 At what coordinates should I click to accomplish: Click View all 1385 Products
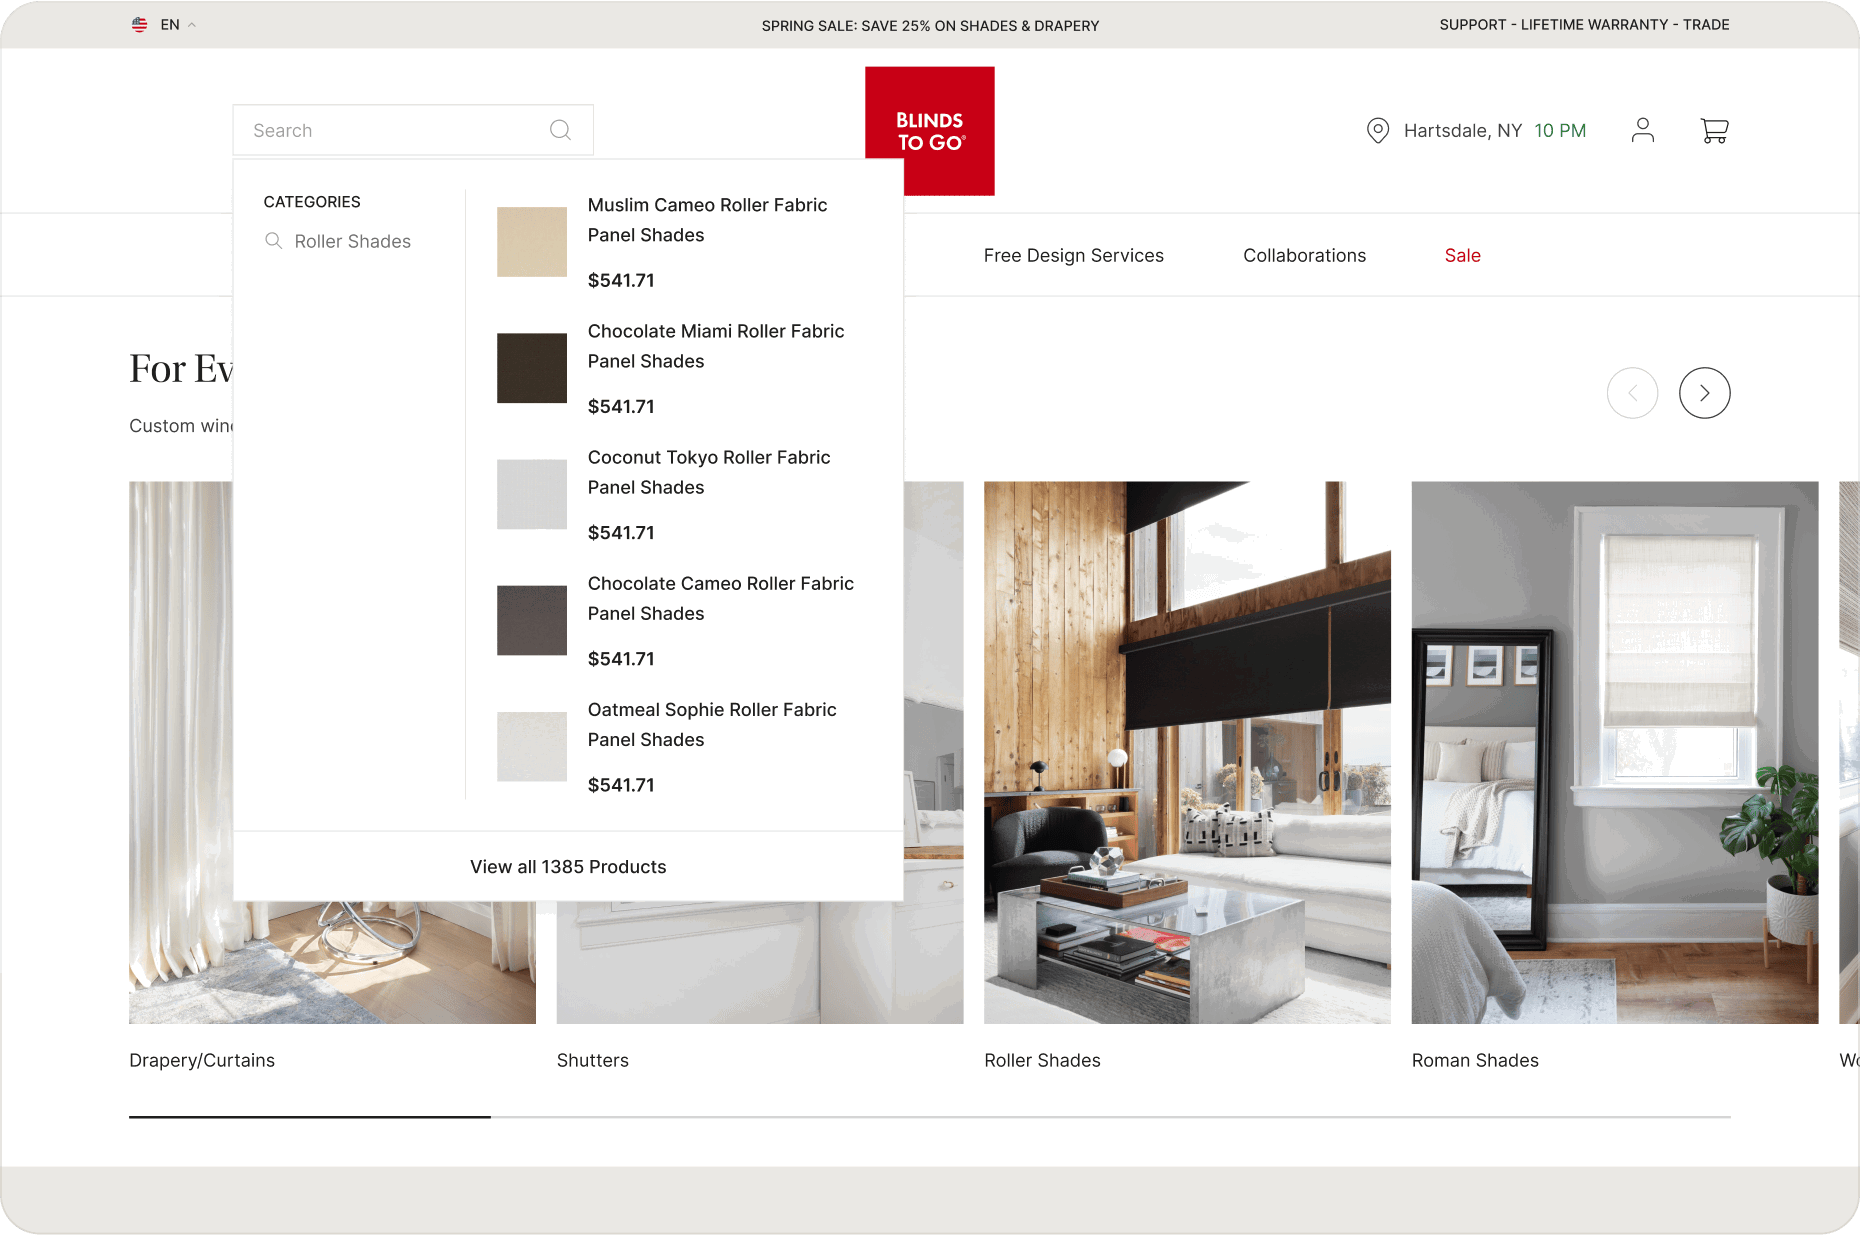(568, 867)
